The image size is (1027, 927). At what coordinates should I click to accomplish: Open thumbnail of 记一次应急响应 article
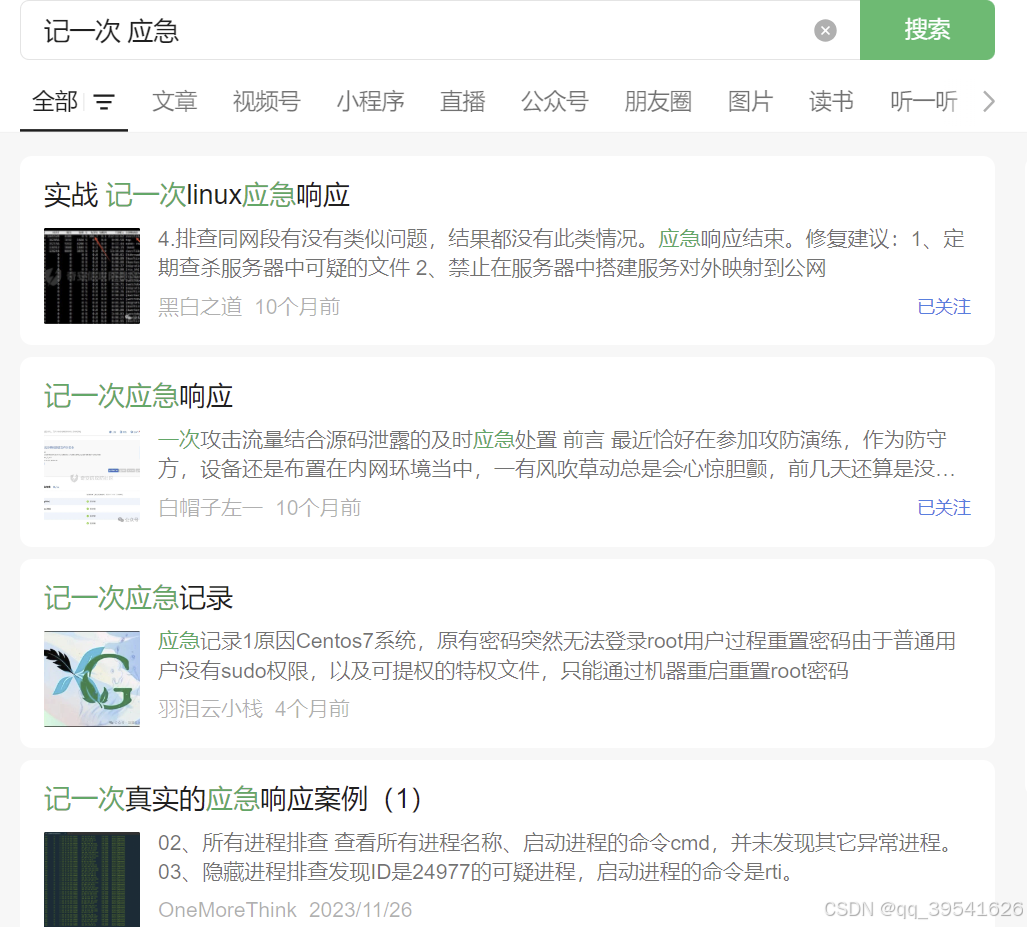[92, 477]
